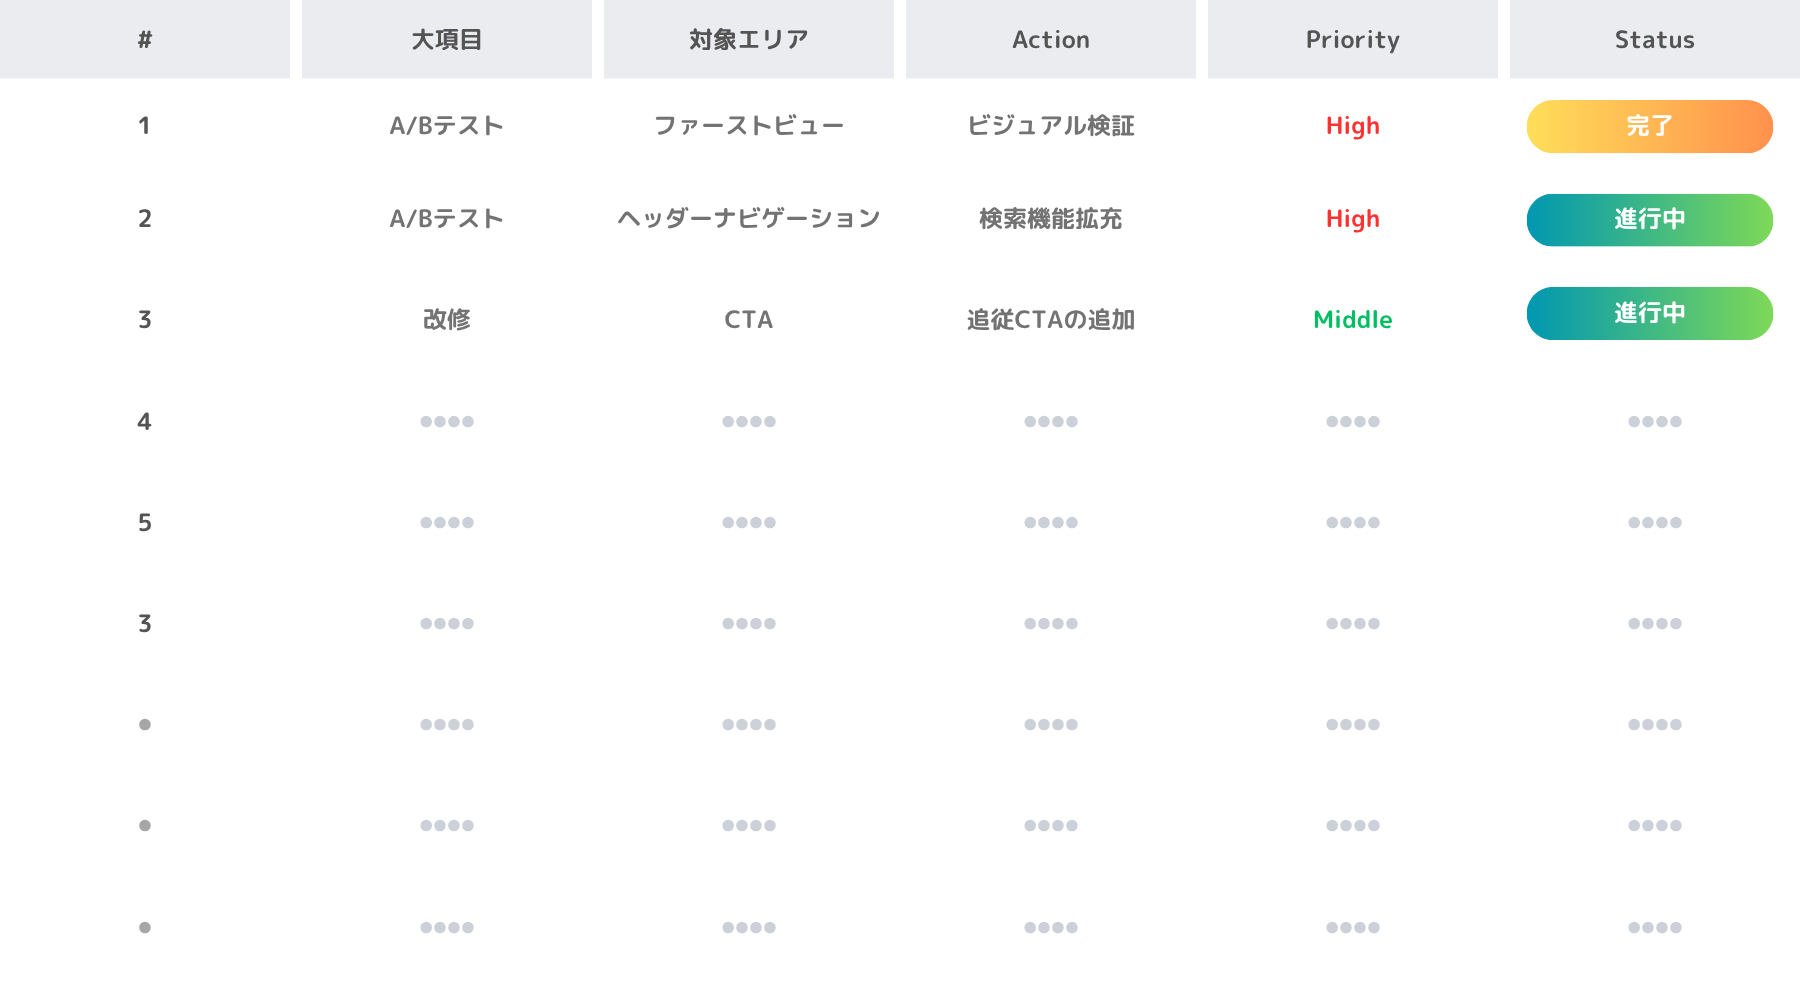Select the 改修 cell
The width and height of the screenshot is (1800, 1000).
447,320
